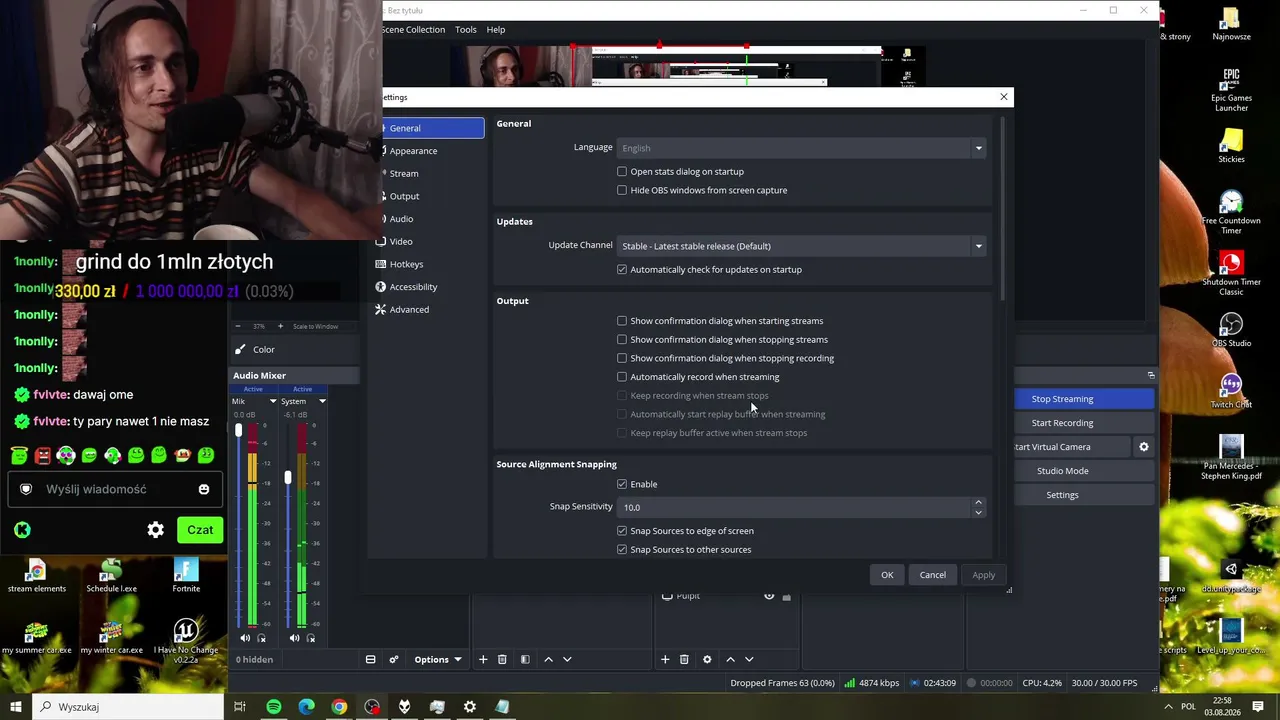The height and width of the screenshot is (720, 1280).
Task: Launch Fortnite desktop shortcut
Action: click(185, 575)
